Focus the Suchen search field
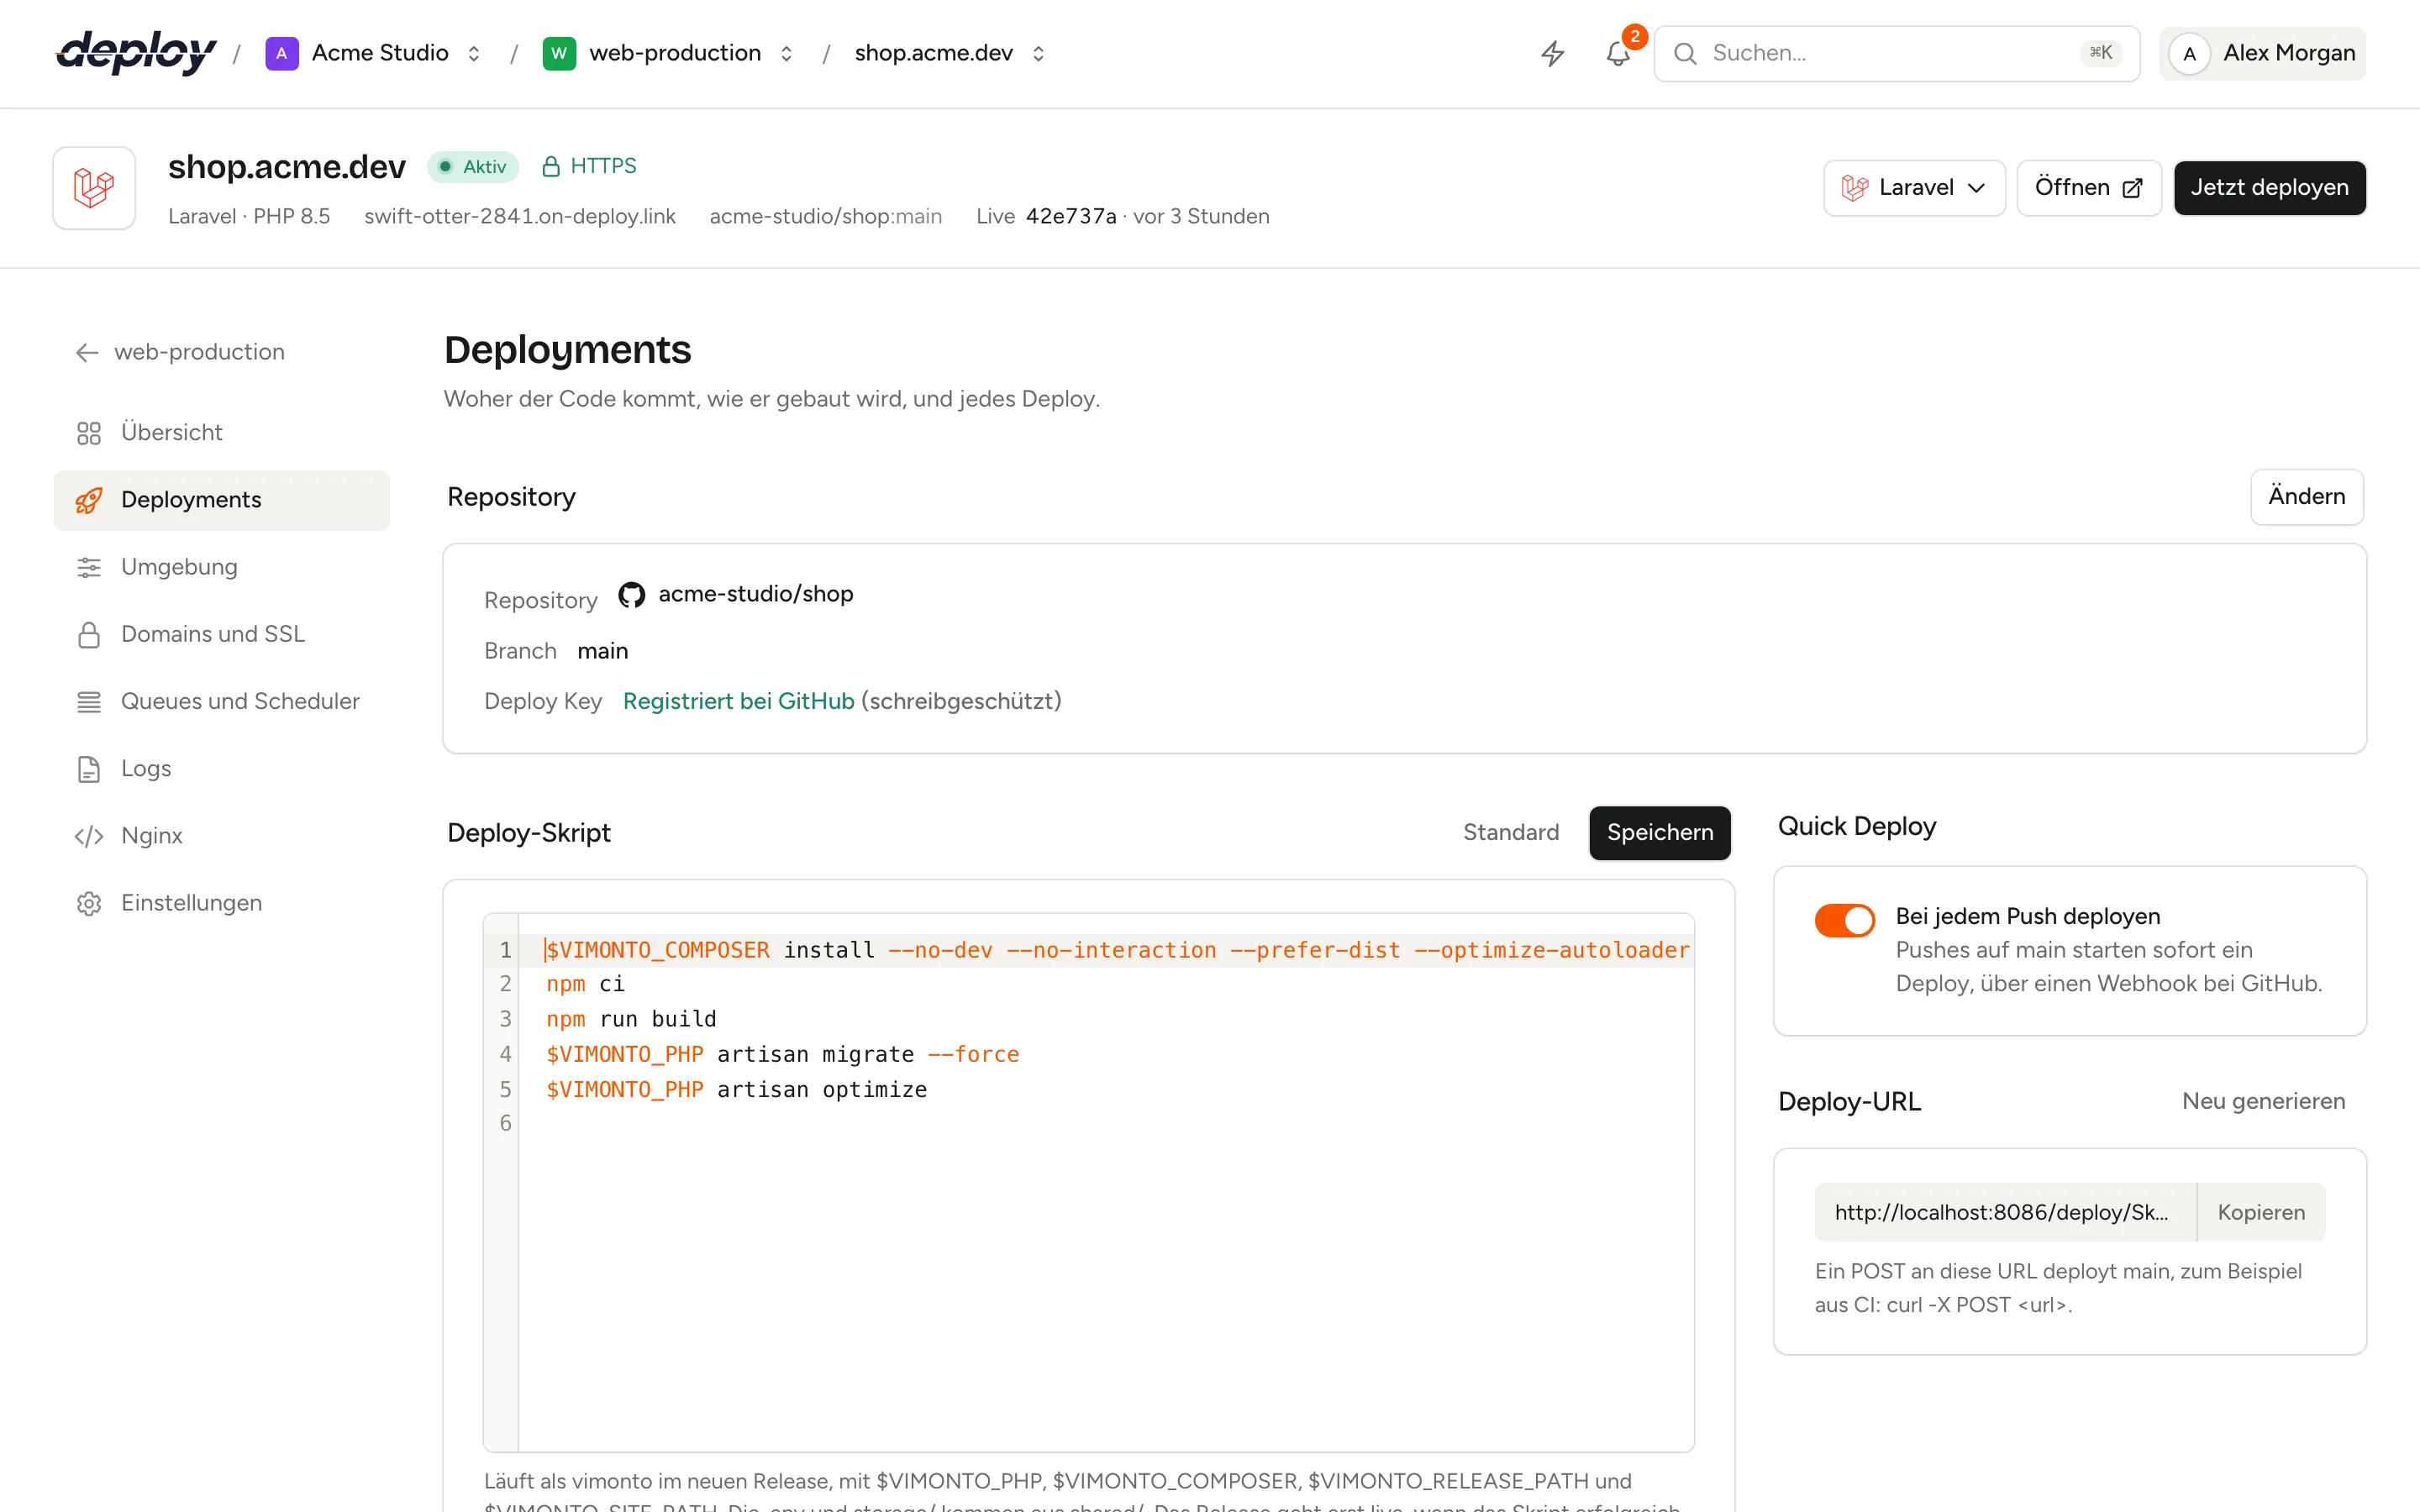This screenshot has width=2420, height=1512. tap(1896, 53)
